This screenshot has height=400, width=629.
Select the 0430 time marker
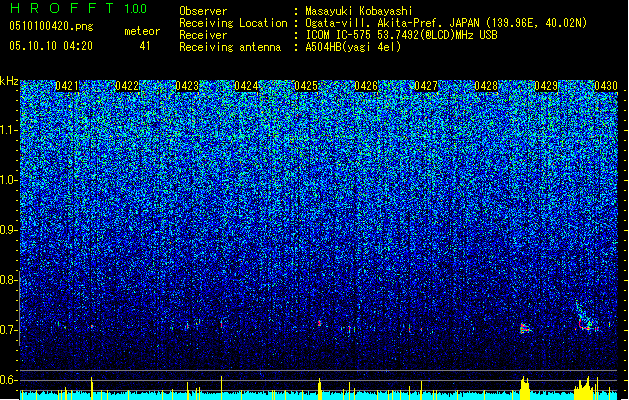click(606, 85)
